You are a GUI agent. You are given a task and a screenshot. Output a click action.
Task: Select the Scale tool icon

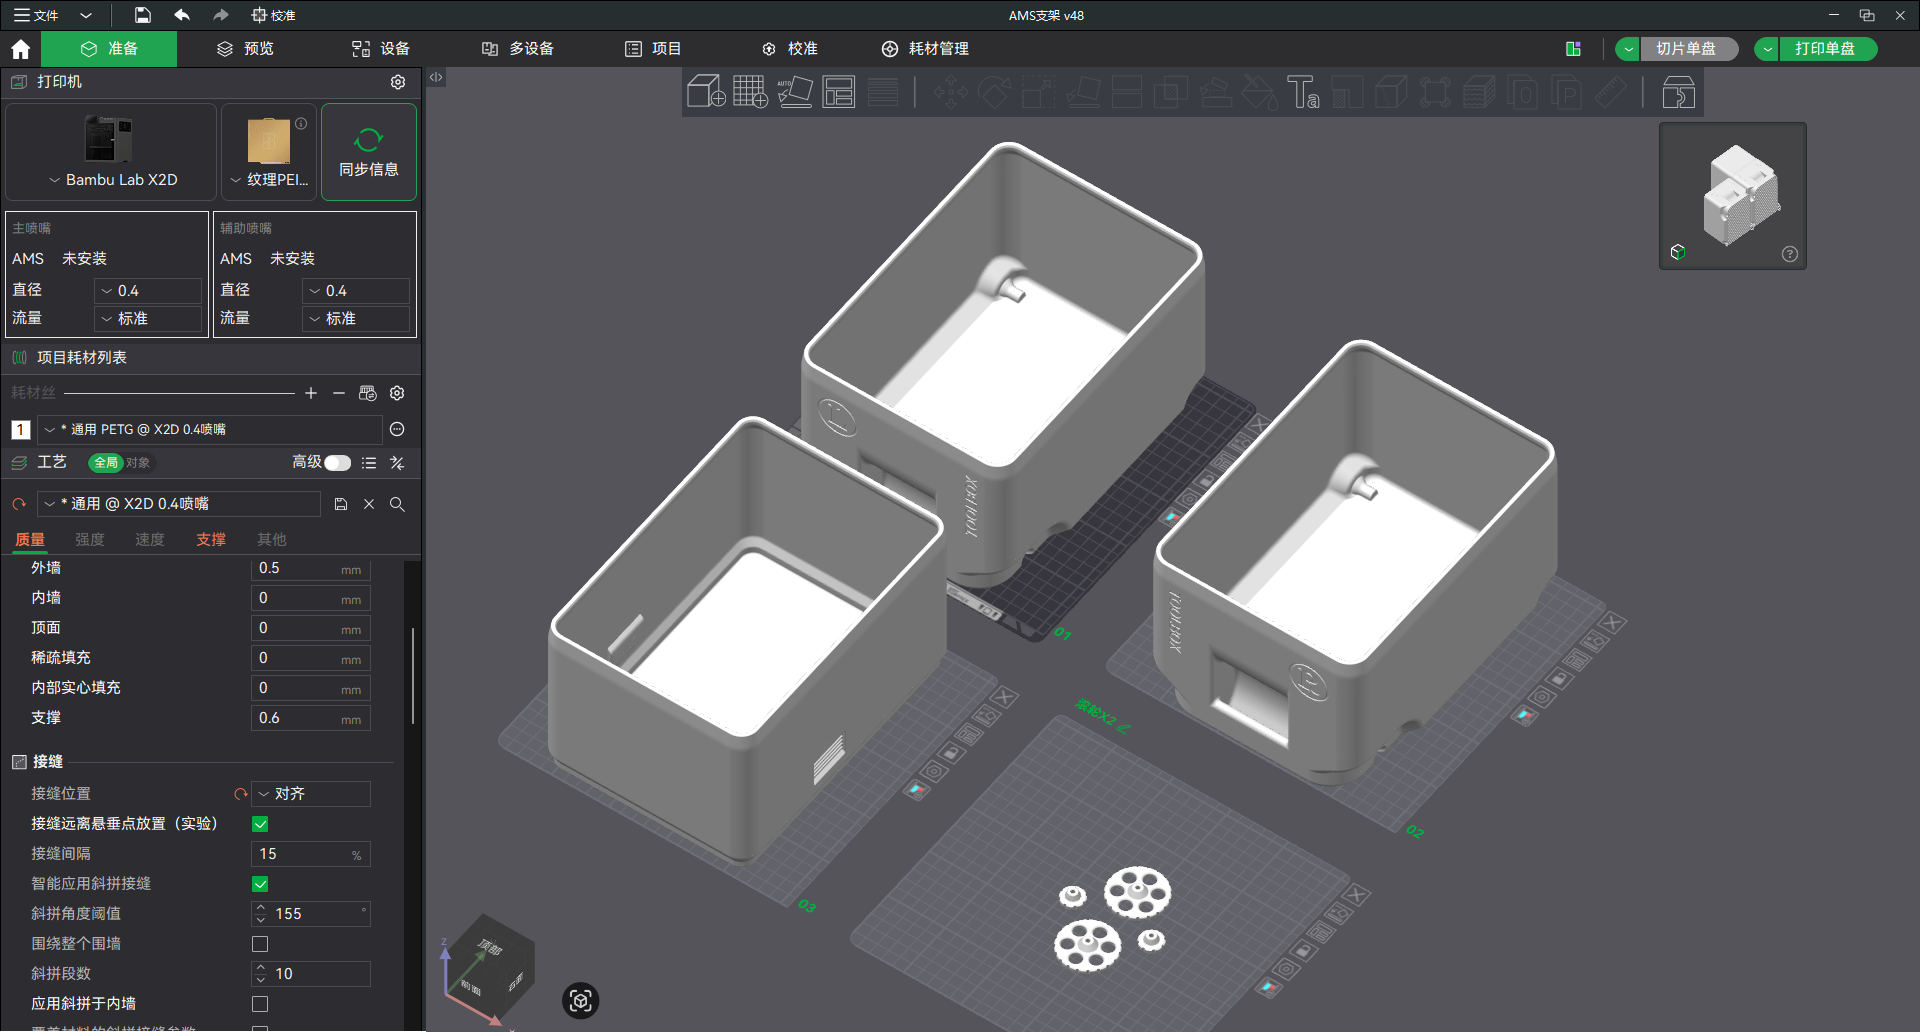[x=1038, y=92]
